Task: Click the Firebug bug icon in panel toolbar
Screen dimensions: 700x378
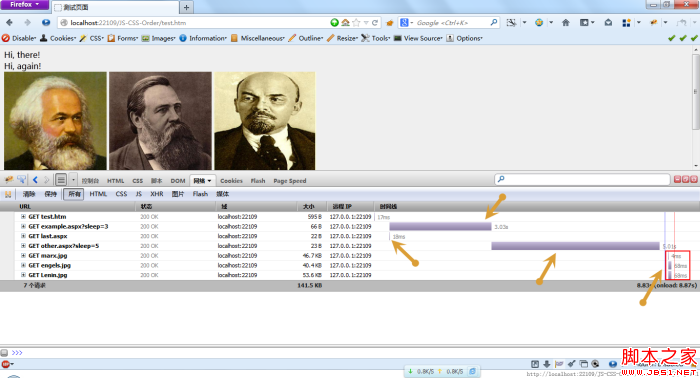Action: (9, 180)
